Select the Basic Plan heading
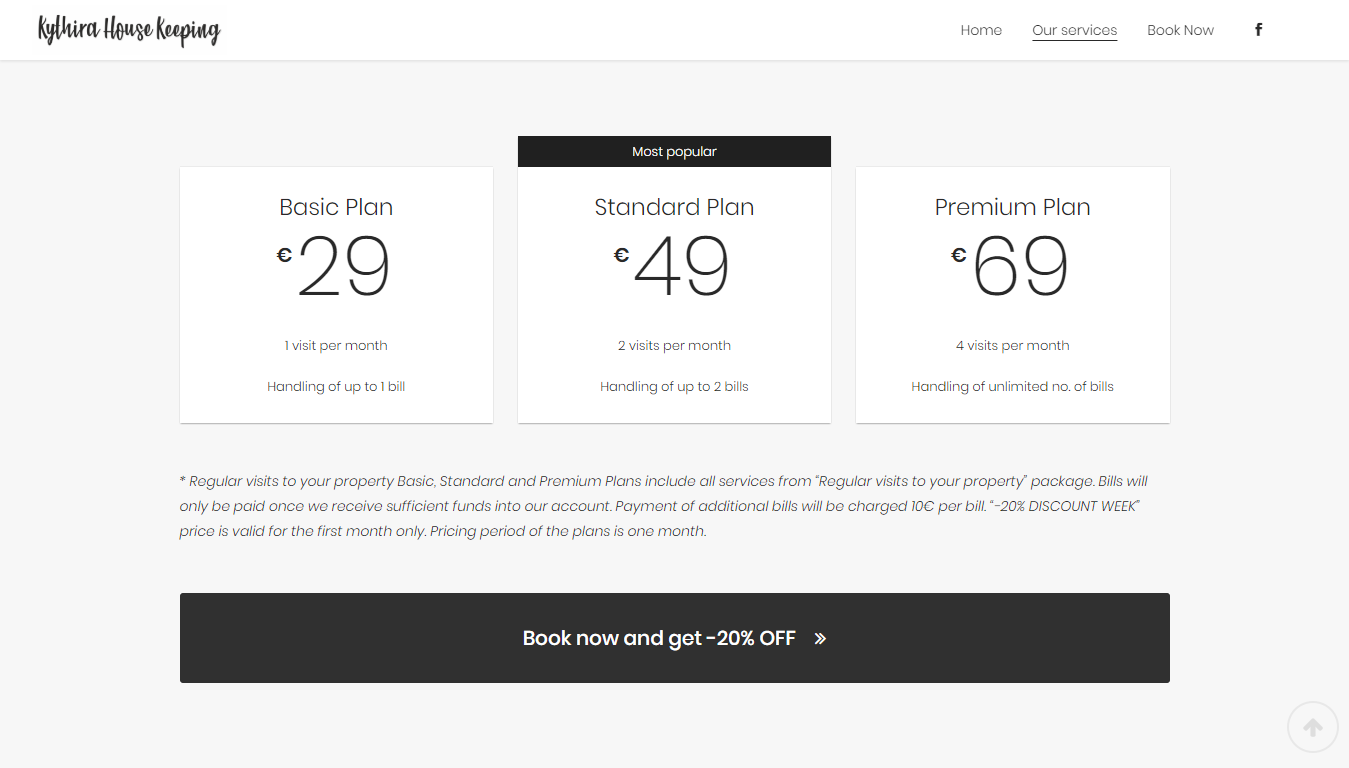The width and height of the screenshot is (1349, 768). click(x=336, y=207)
